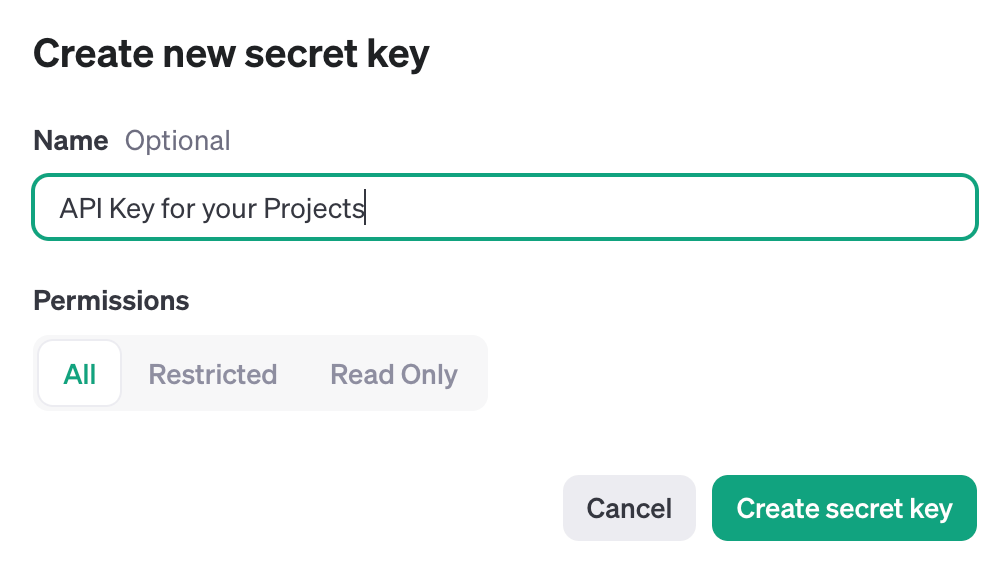Dismiss the dialog with Cancel
Screen dimensions: 1008x574
point(629,508)
